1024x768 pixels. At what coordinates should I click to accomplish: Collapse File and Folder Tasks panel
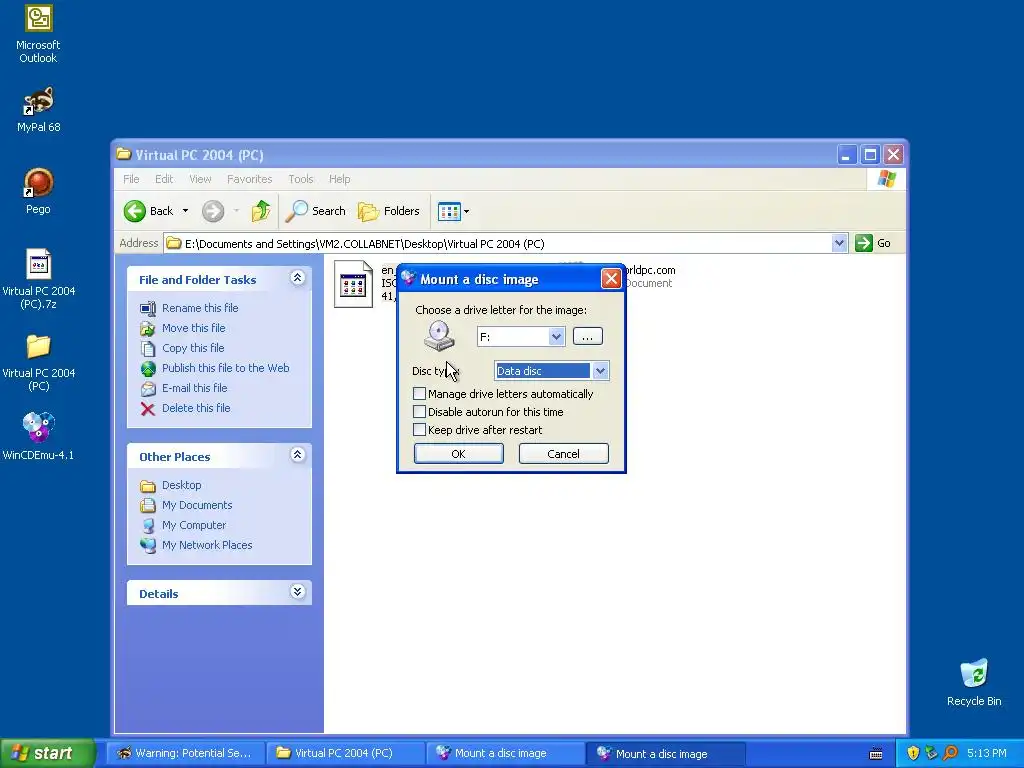(297, 278)
